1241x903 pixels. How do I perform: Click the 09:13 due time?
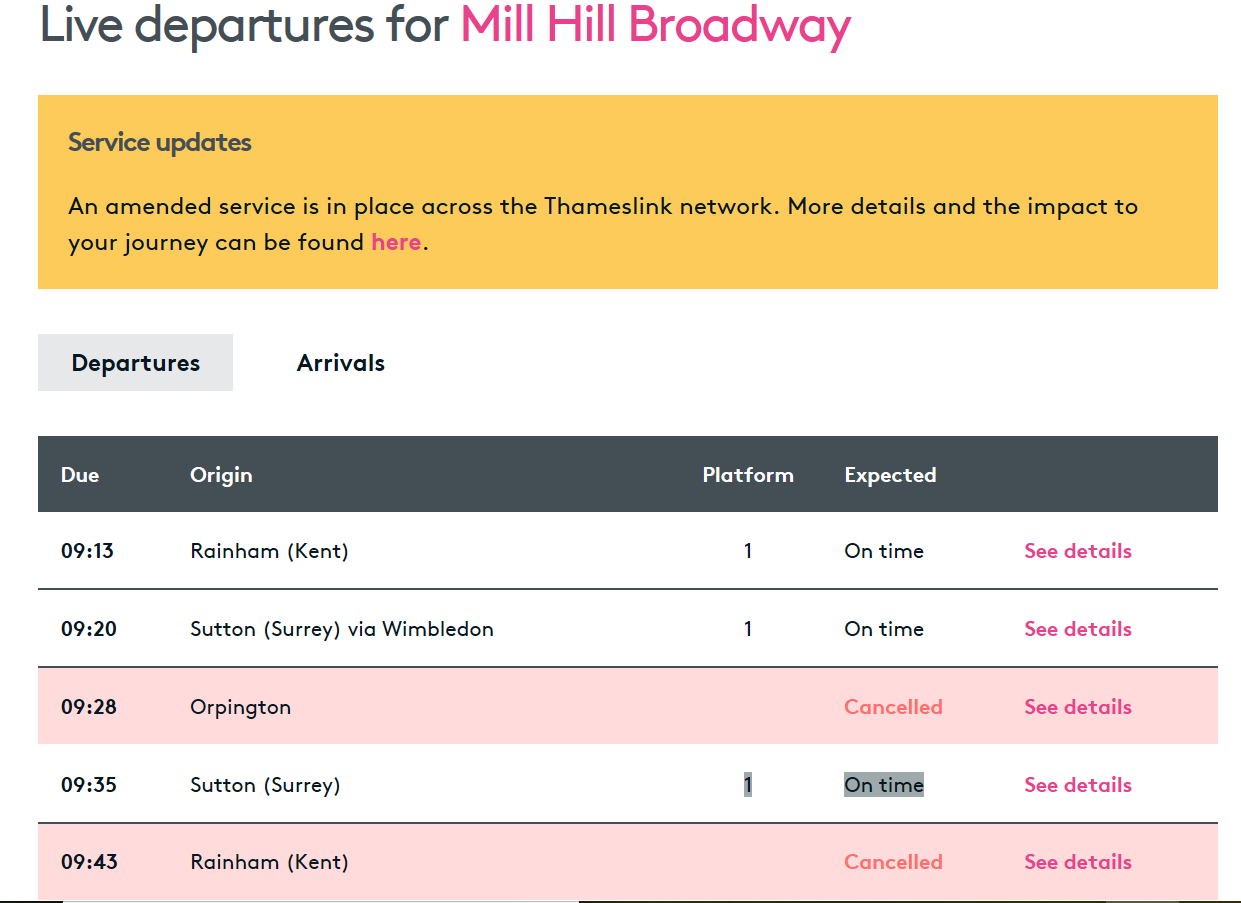point(87,551)
